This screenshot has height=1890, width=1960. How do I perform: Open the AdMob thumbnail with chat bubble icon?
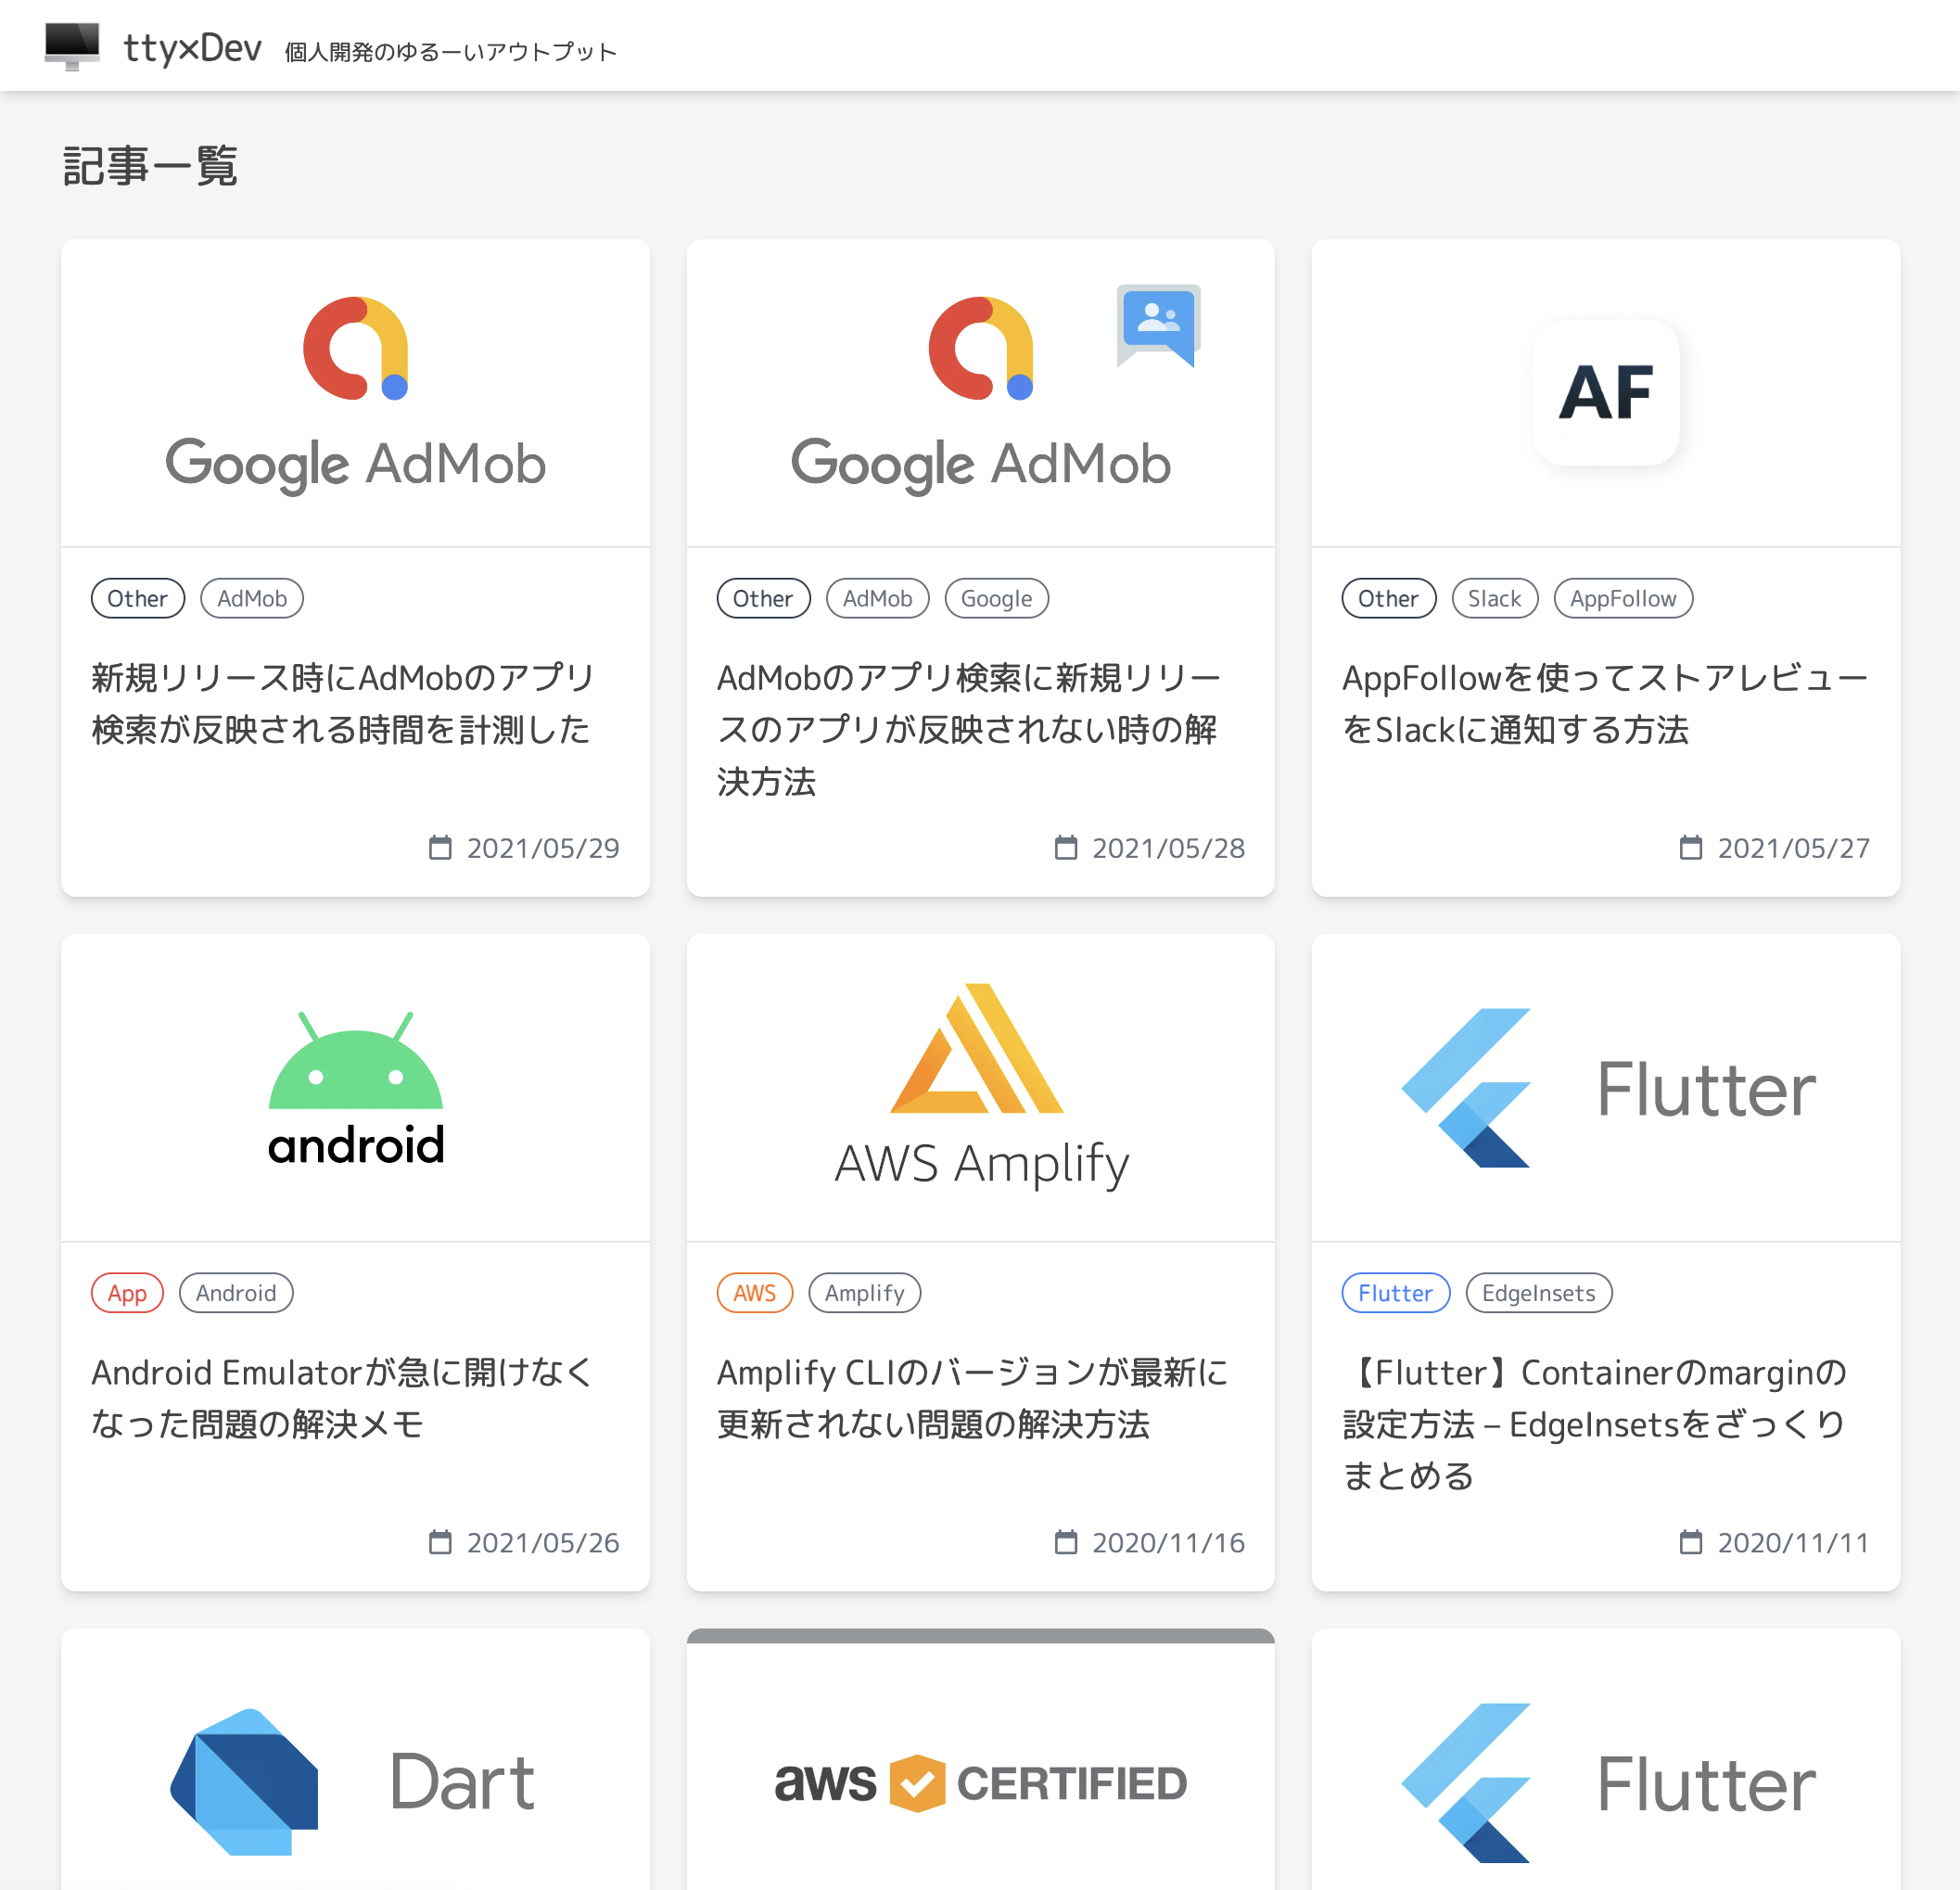tap(980, 393)
